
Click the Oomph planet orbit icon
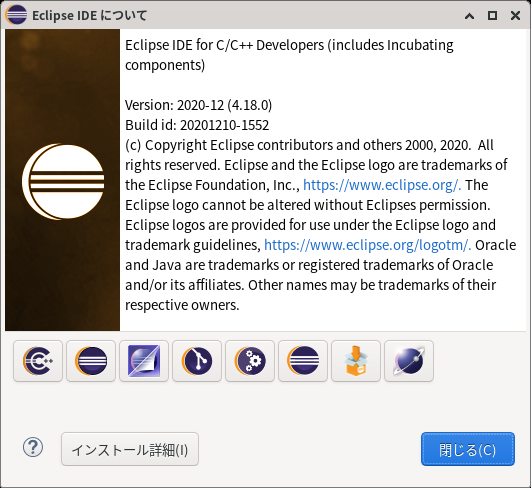coord(409,361)
